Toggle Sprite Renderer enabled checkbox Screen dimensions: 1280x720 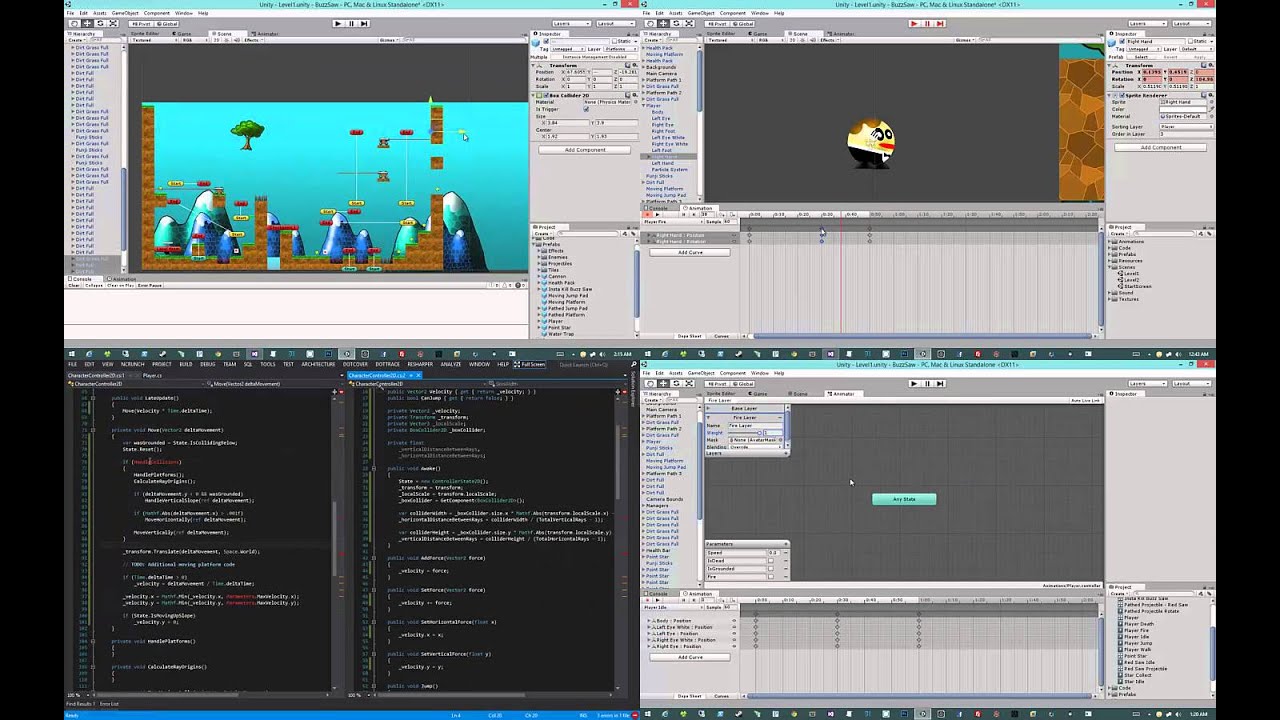click(1122, 95)
